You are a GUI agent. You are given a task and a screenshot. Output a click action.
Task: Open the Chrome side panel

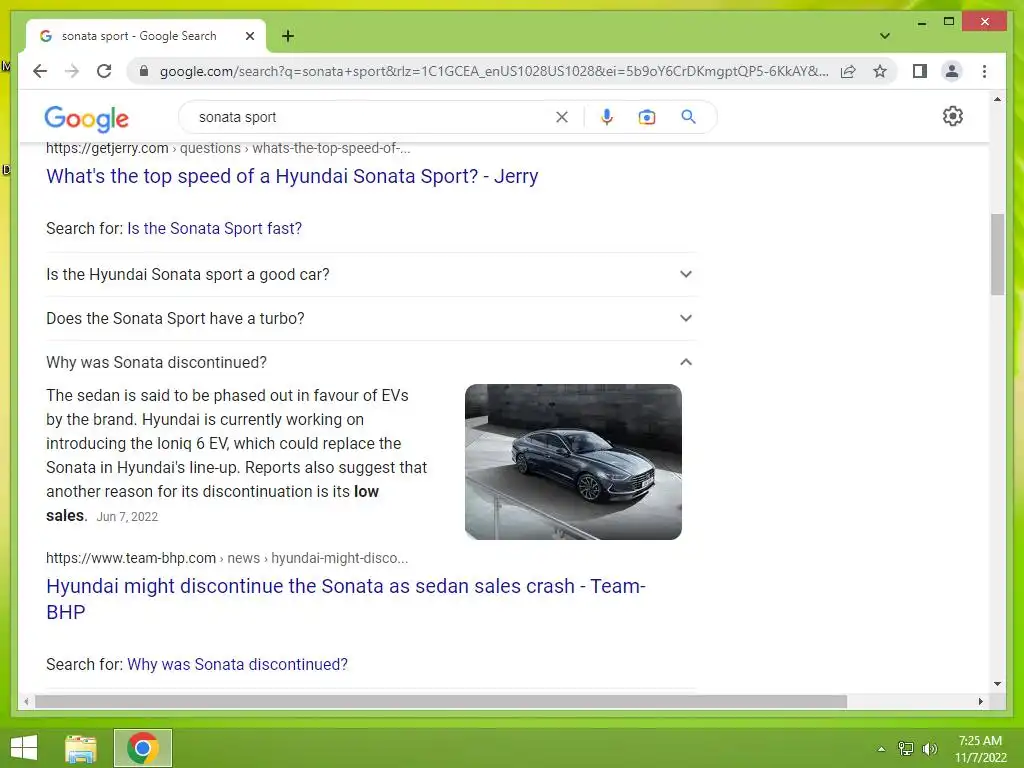click(x=920, y=71)
